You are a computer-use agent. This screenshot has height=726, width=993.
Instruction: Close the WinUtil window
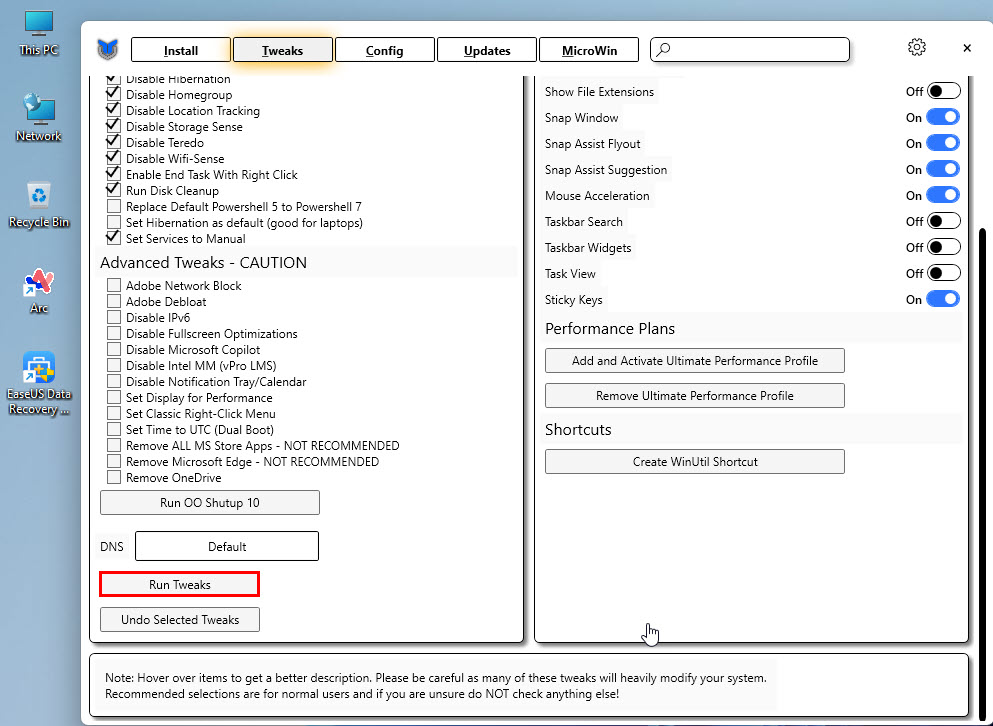pyautogui.click(x=966, y=48)
